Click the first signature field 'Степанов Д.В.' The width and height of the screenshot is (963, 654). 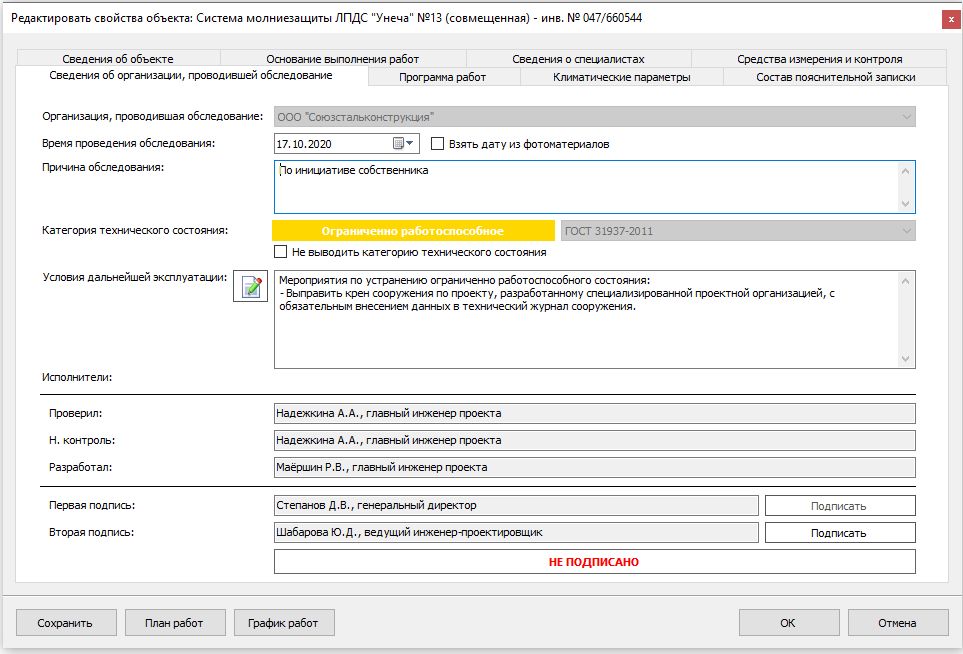click(x=516, y=505)
